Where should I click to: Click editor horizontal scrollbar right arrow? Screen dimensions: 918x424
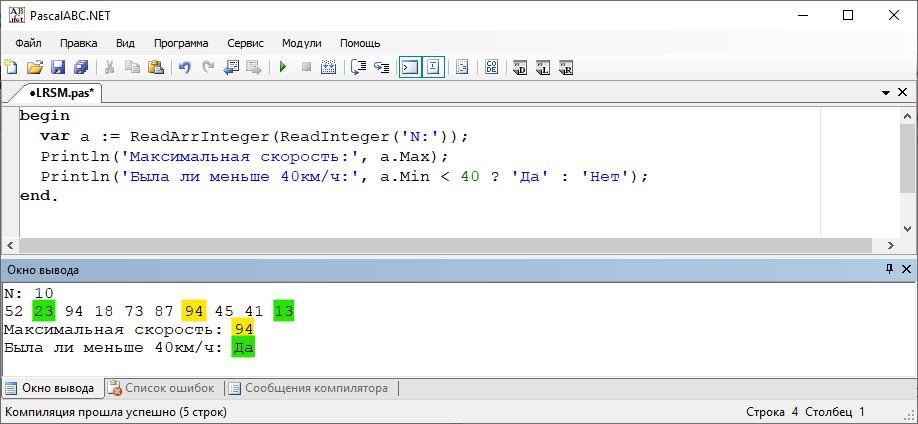coord(891,245)
